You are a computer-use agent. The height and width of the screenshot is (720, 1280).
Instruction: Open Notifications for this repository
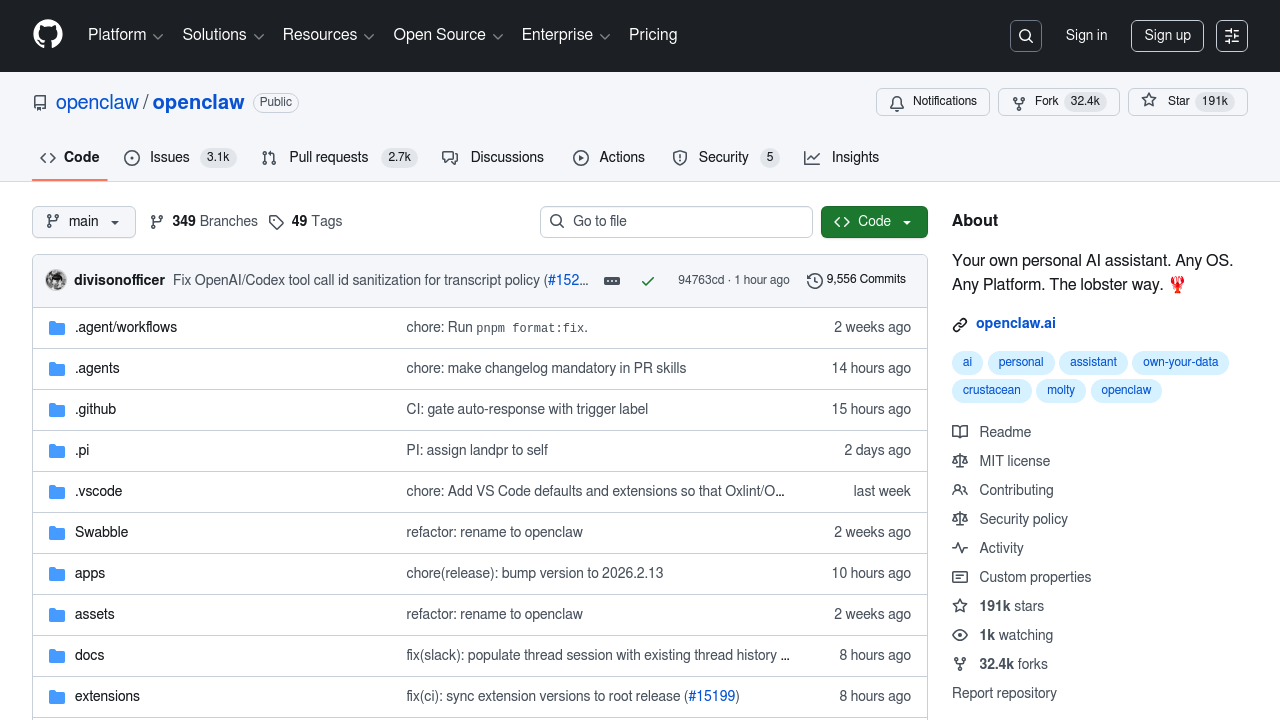[933, 102]
